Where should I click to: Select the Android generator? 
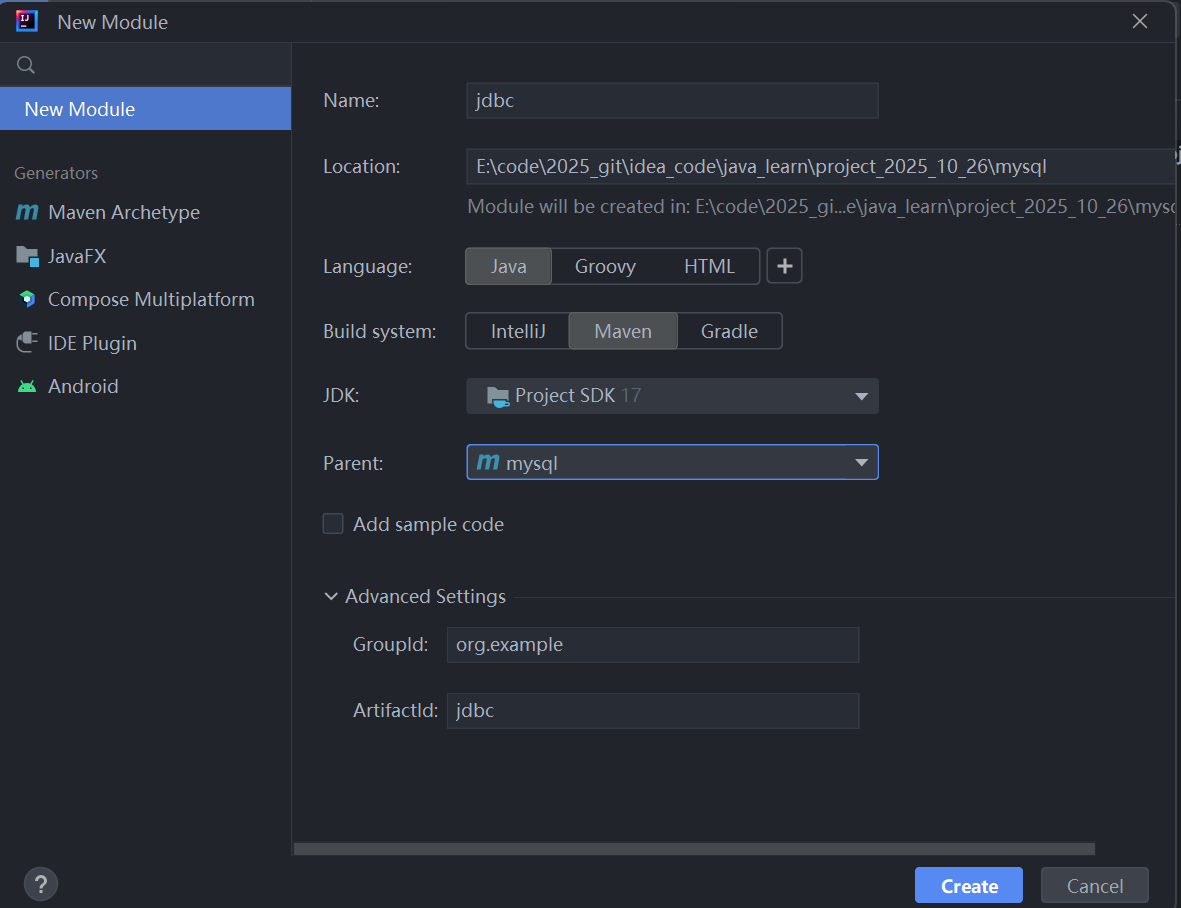point(145,386)
